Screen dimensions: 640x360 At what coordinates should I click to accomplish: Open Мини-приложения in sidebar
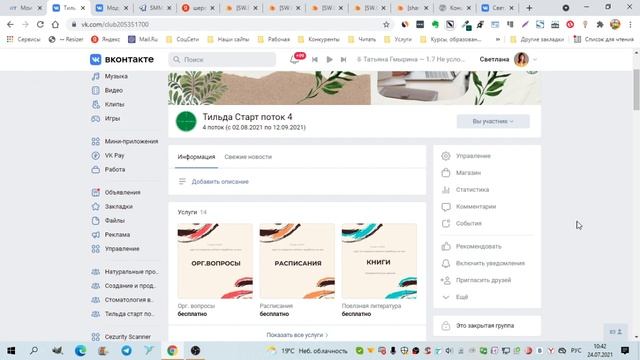tap(124, 141)
